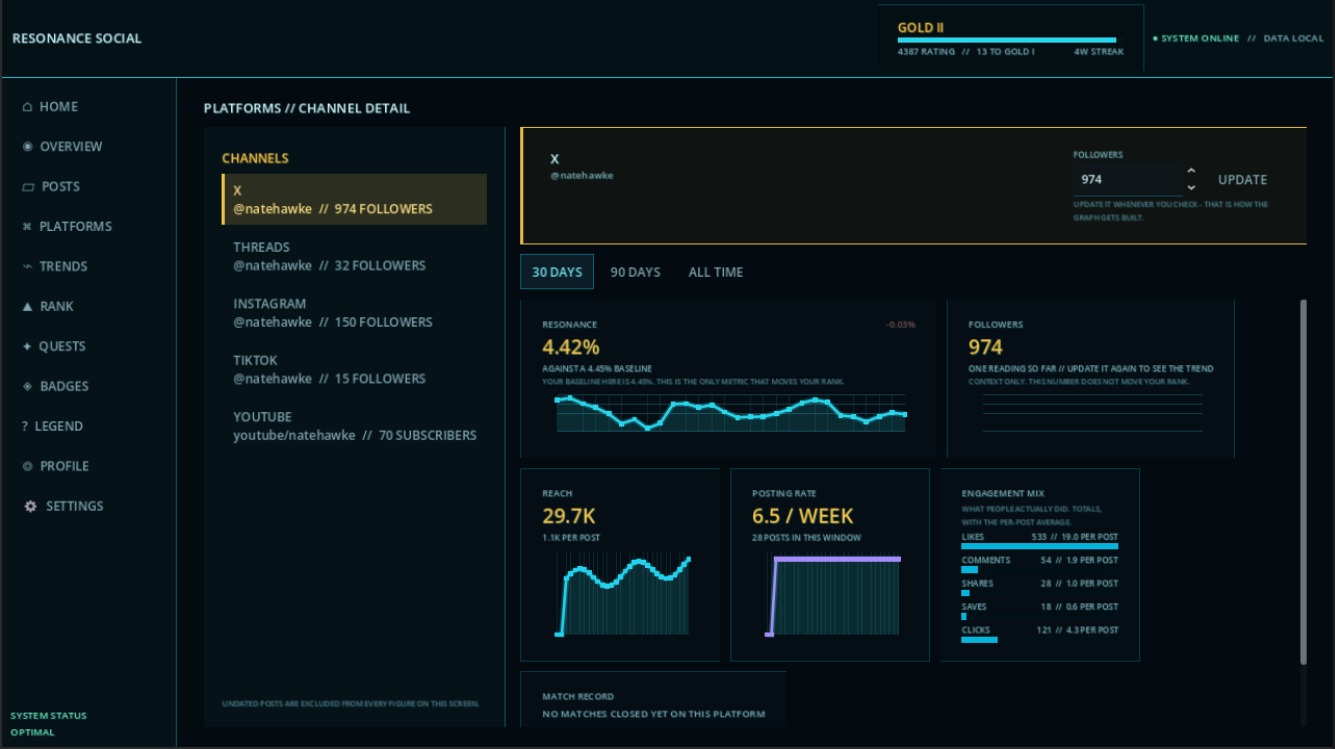Click the "13 TO GOLD I" text
This screenshot has width=1335, height=749.
pyautogui.click(x=1005, y=52)
